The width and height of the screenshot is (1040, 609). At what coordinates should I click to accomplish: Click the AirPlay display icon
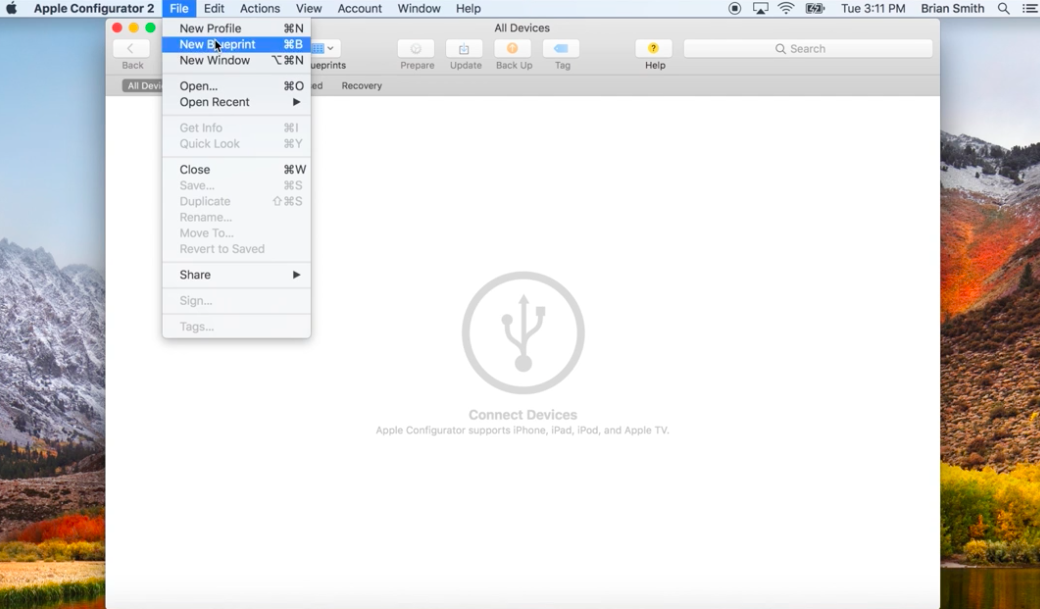point(760,9)
